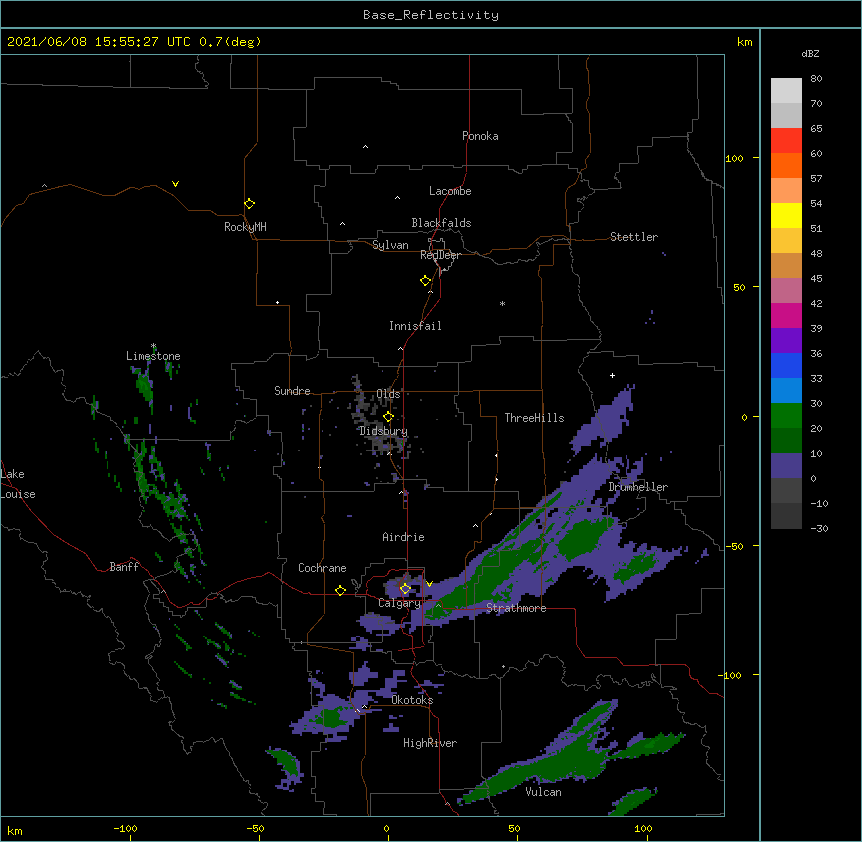This screenshot has width=862, height=842.
Task: Click the Base_Reflectivity title text
Action: click(431, 15)
